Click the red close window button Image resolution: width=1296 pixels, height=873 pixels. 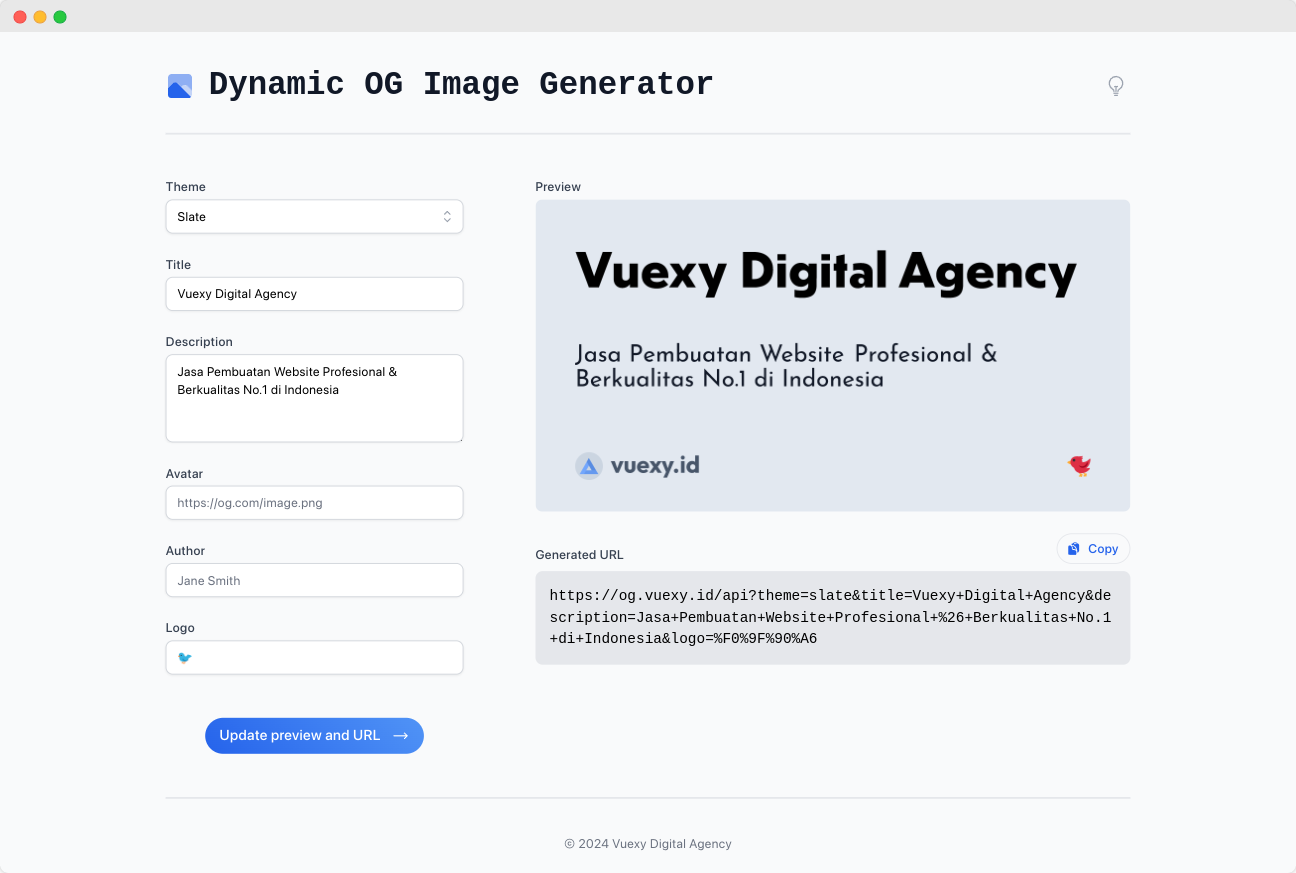tap(20, 17)
